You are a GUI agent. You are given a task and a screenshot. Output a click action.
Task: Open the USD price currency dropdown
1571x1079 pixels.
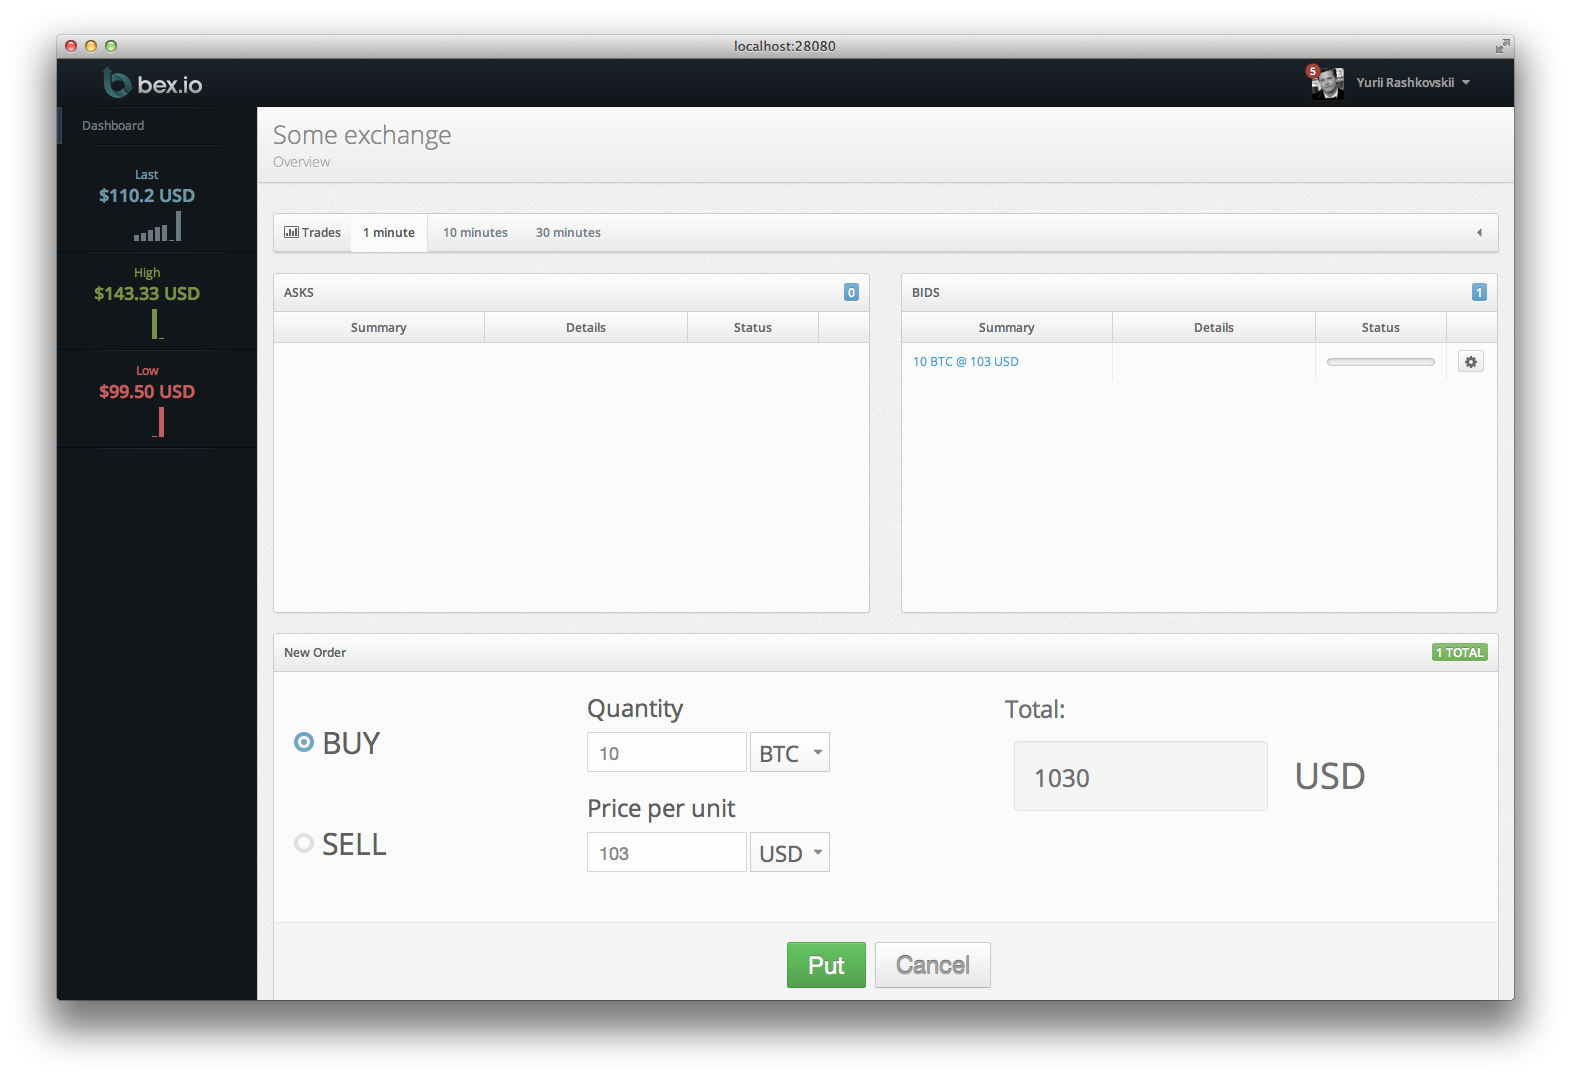(789, 853)
